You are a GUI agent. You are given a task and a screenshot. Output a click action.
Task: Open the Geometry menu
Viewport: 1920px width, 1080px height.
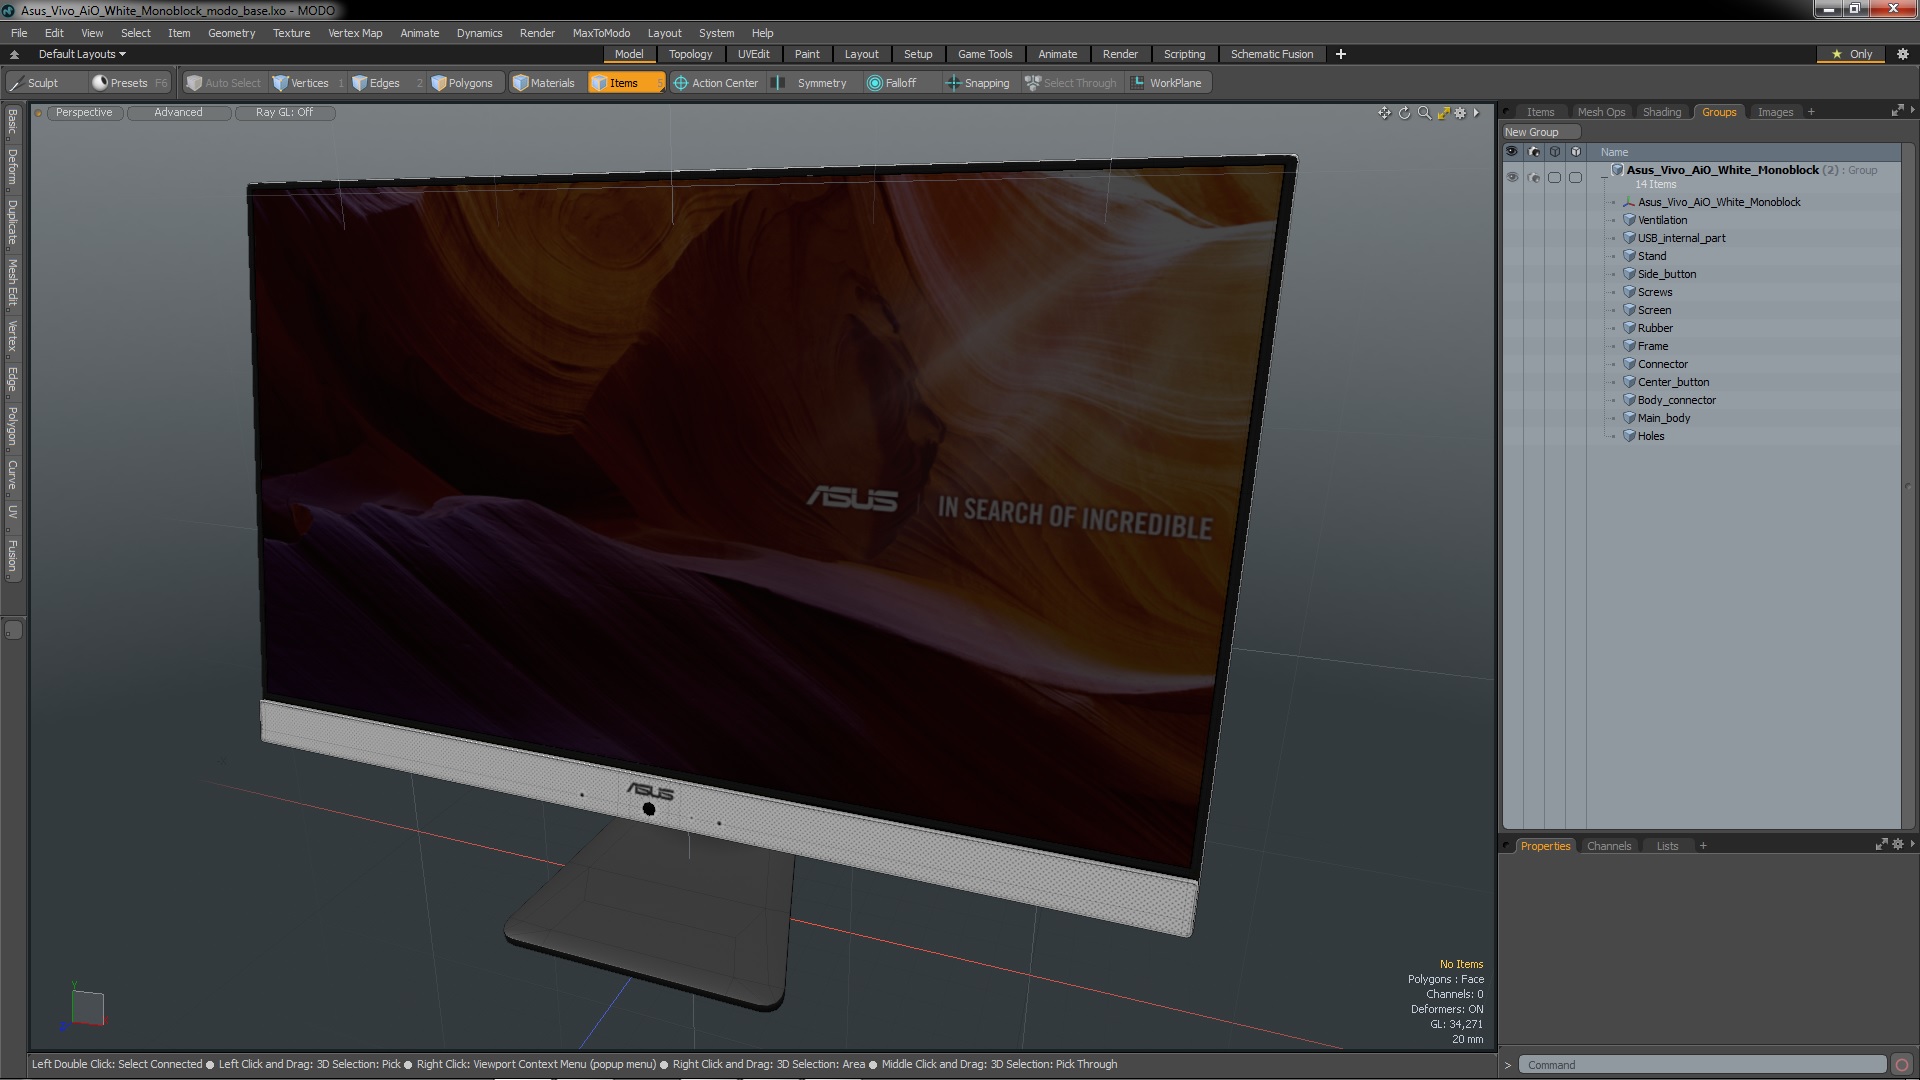pyautogui.click(x=231, y=33)
